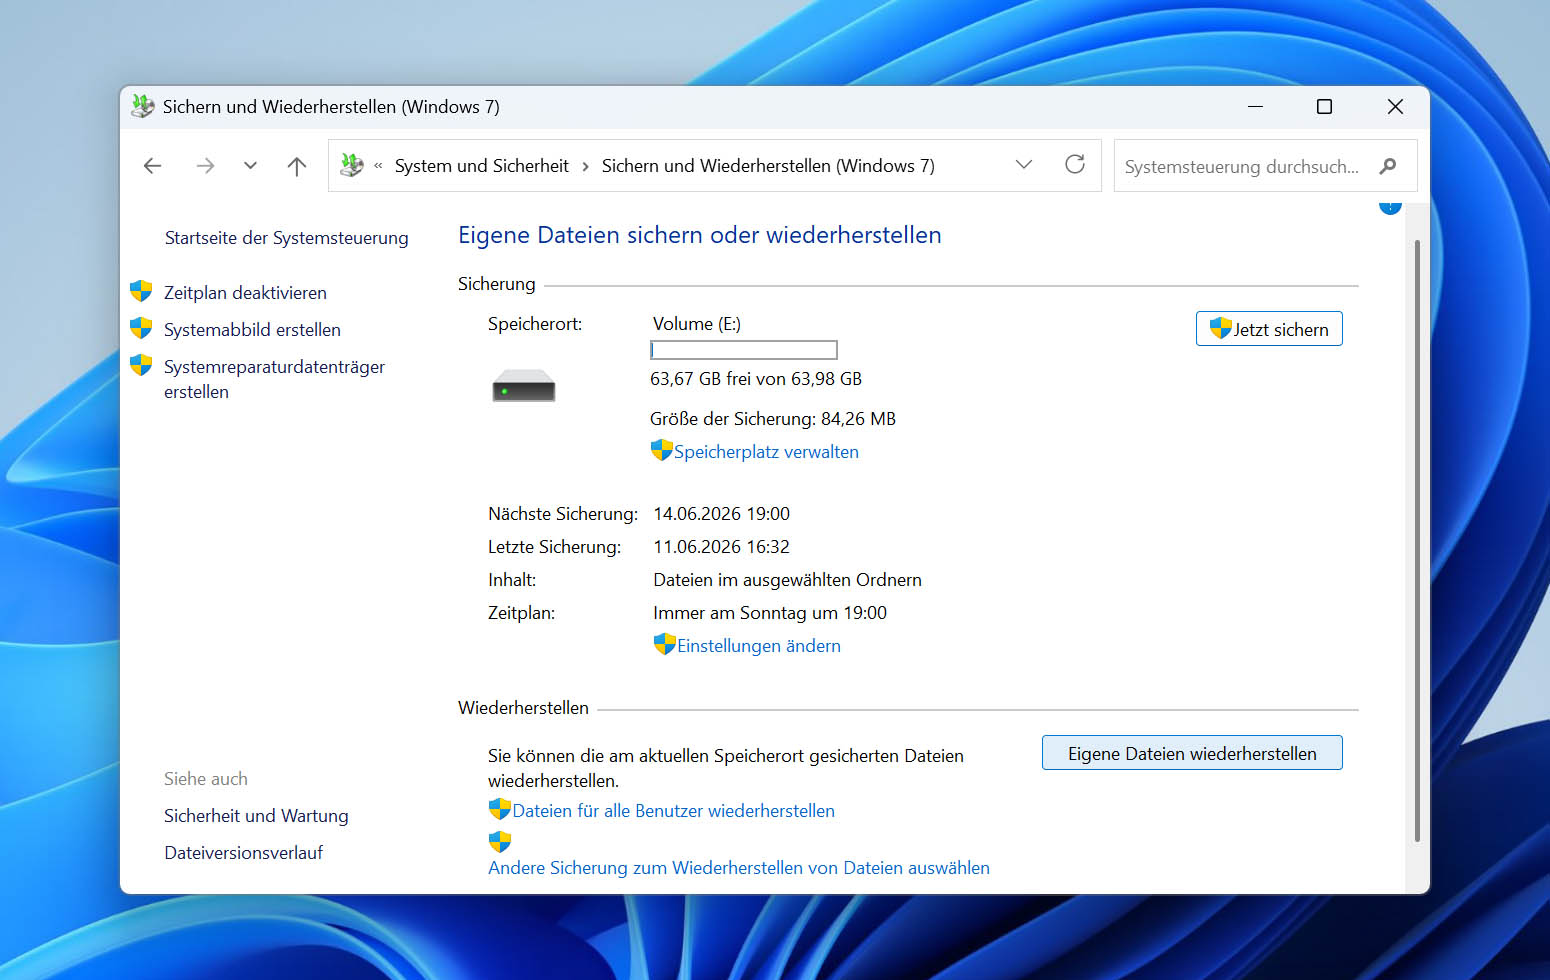
Task: Open Andere Sicherung zum Wiederherstellen auswählen
Action: (739, 868)
